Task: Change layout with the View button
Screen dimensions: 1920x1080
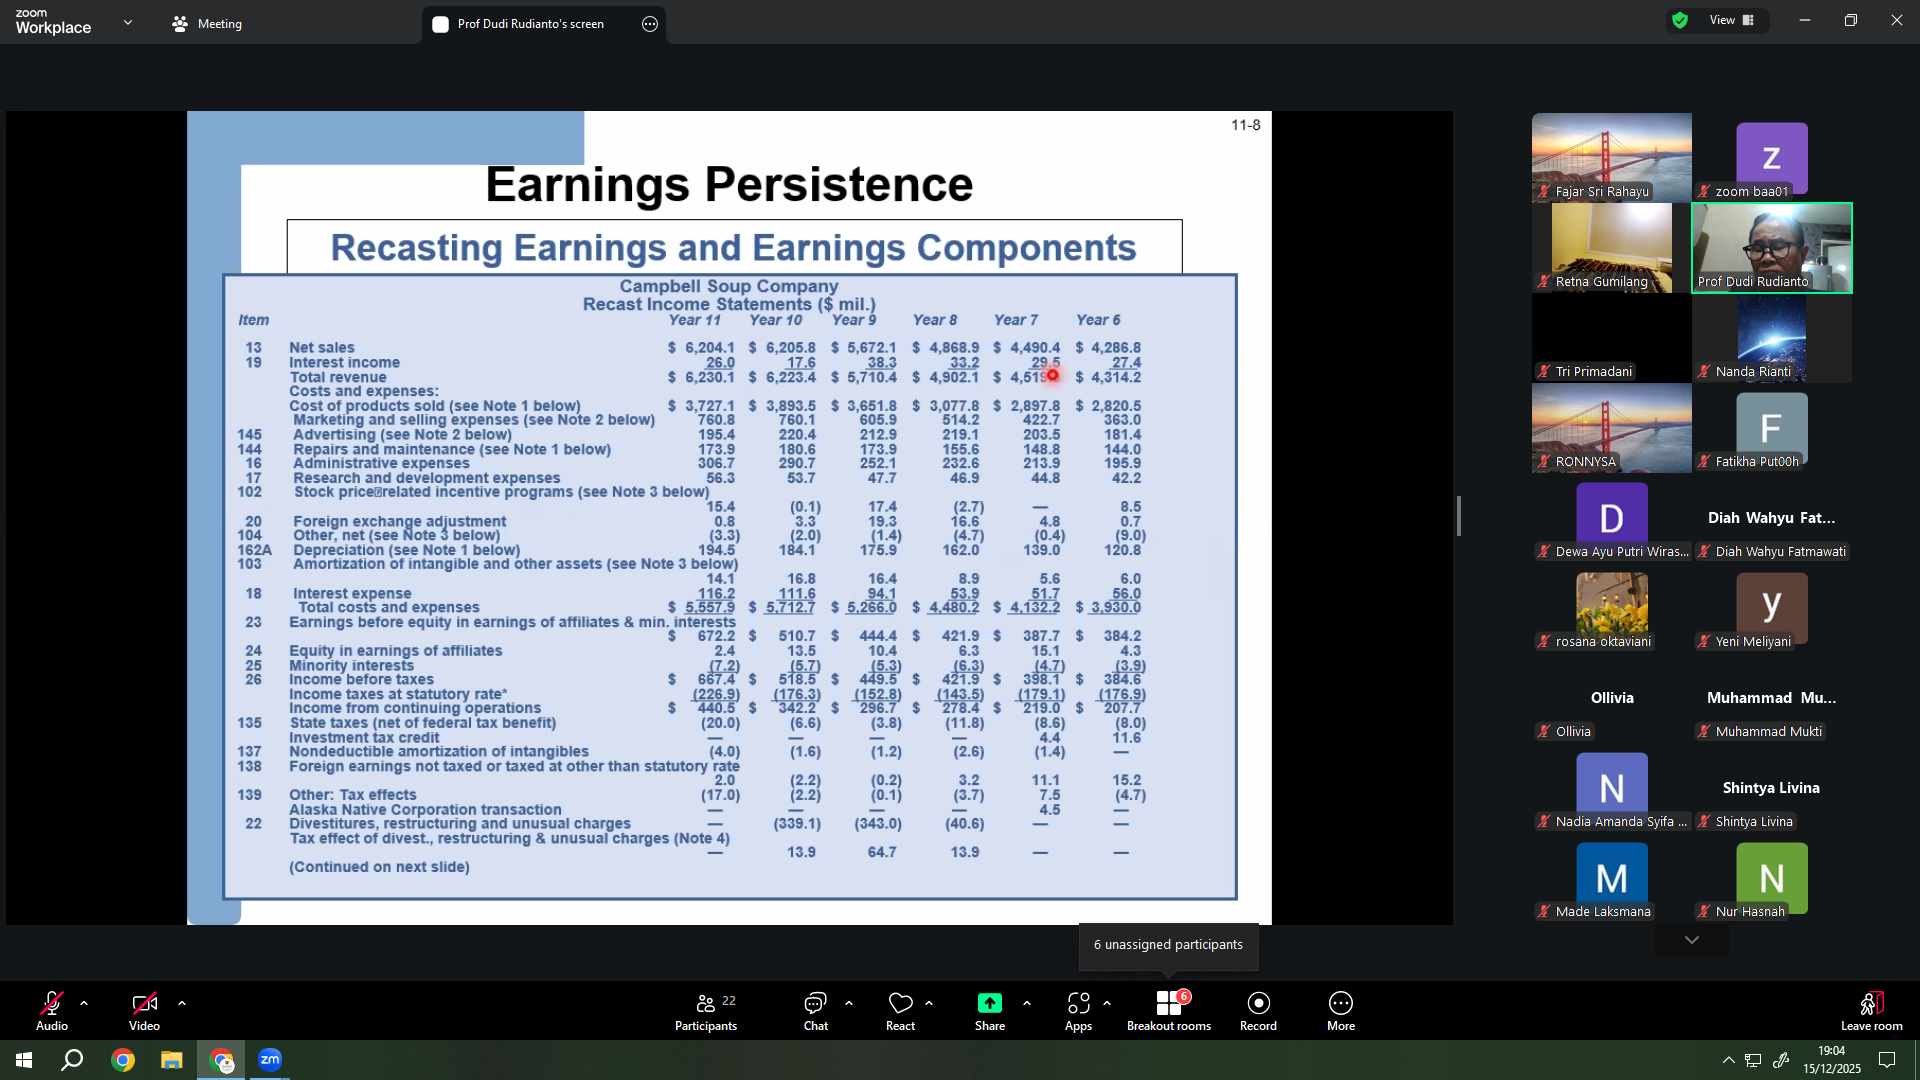Action: [1732, 20]
